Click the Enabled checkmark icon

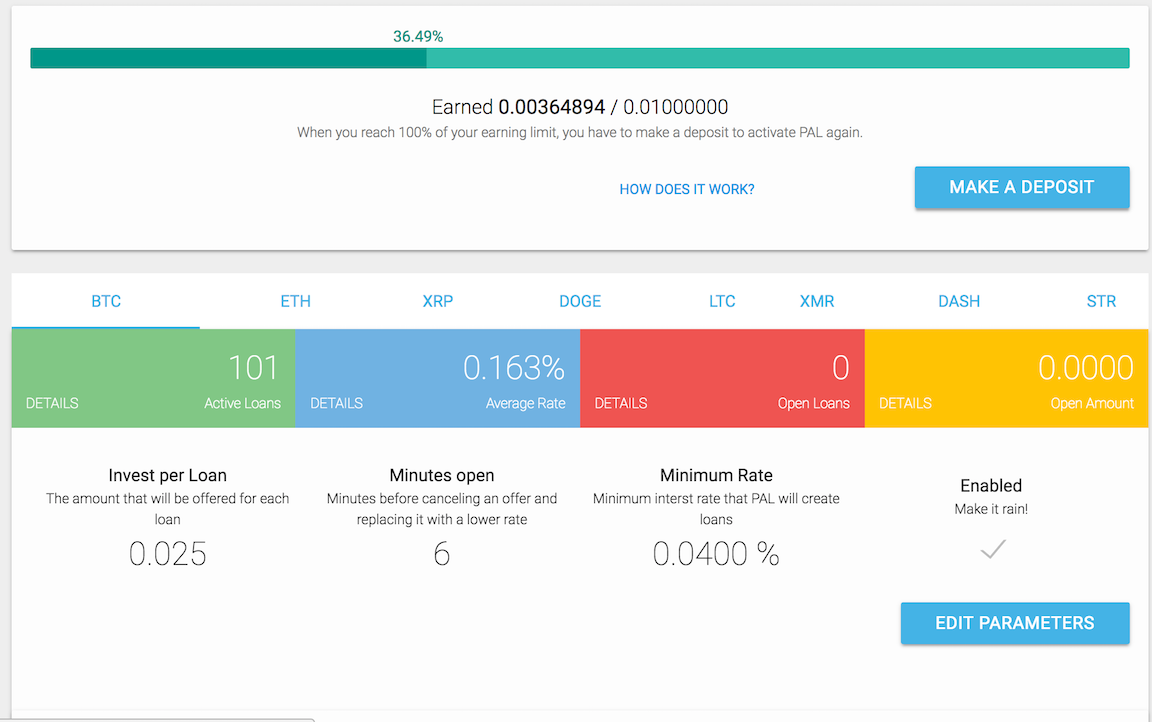coord(993,549)
